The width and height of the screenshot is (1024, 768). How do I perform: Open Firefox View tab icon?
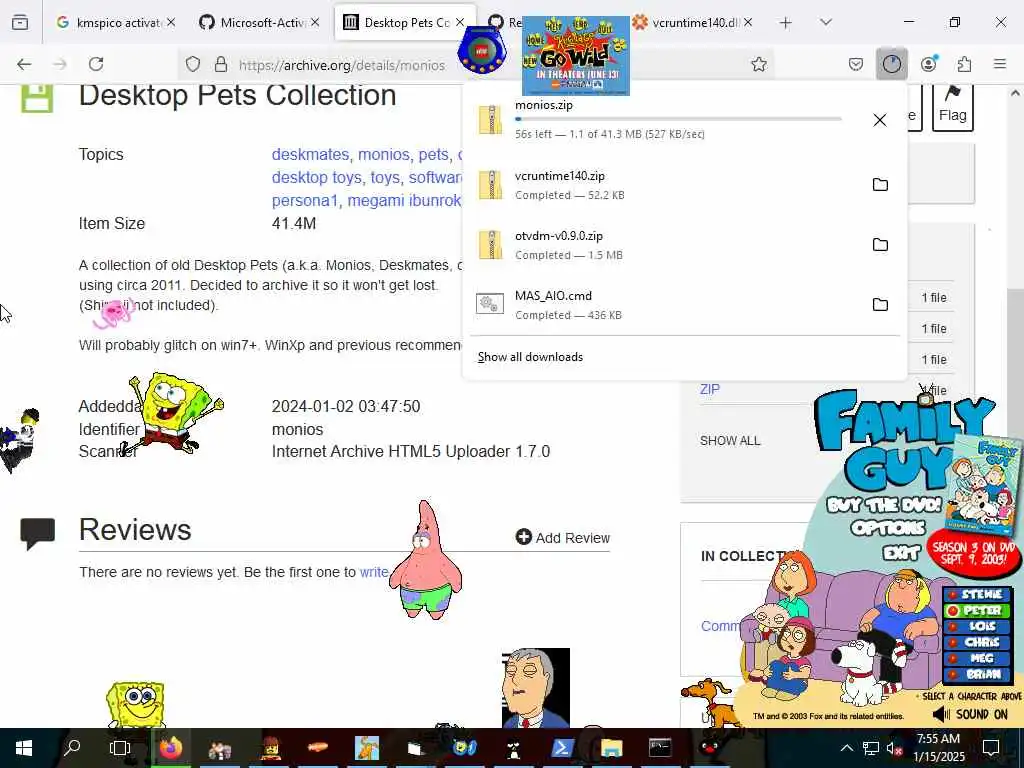20,22
